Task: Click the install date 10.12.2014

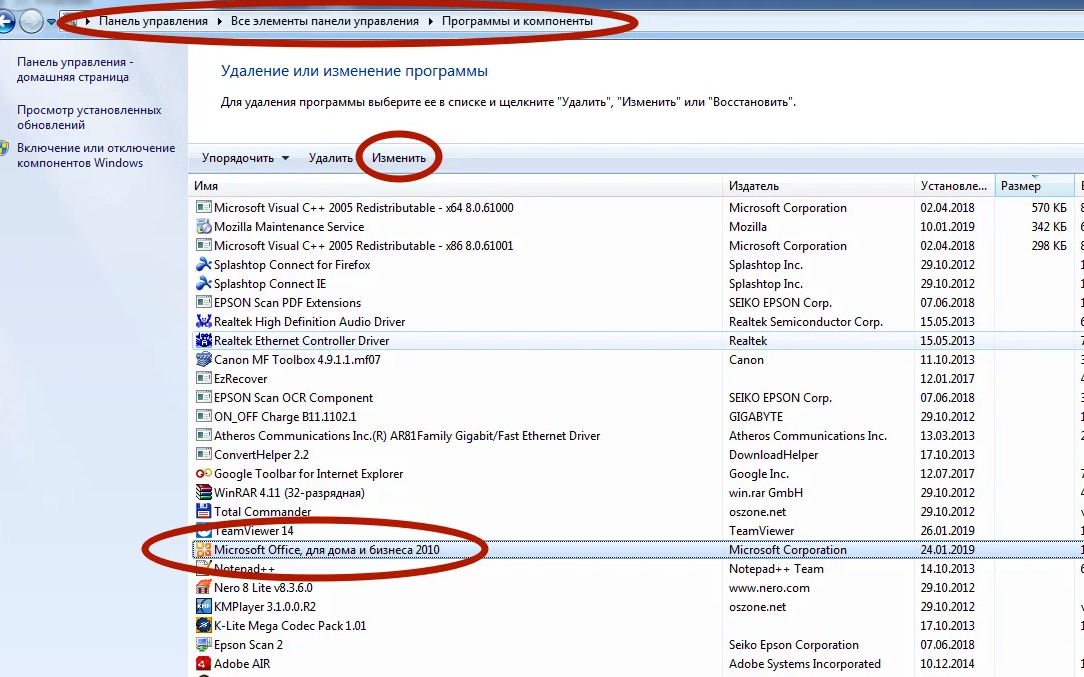Action: tap(947, 664)
